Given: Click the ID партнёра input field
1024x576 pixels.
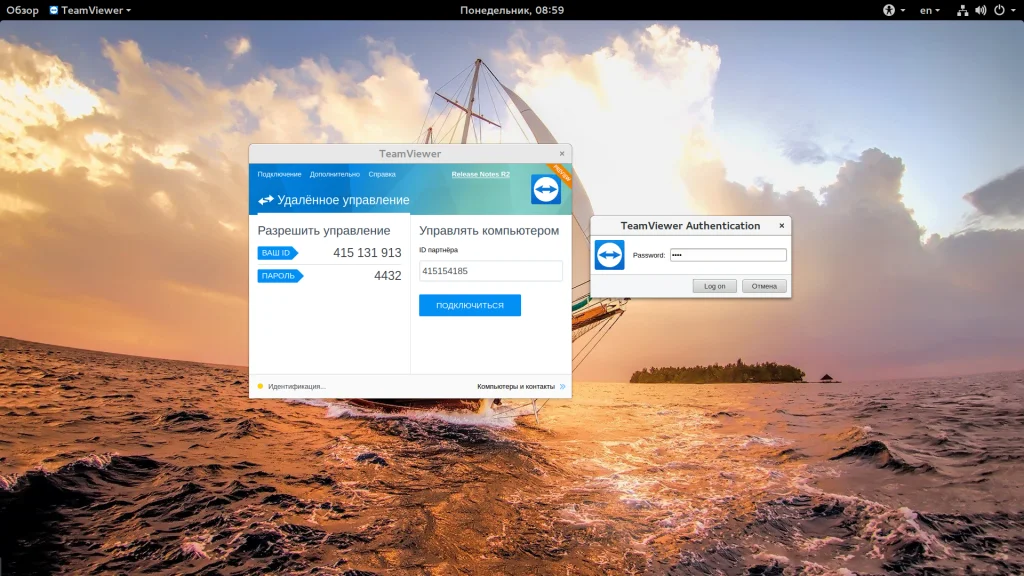Looking at the screenshot, I should pos(490,271).
